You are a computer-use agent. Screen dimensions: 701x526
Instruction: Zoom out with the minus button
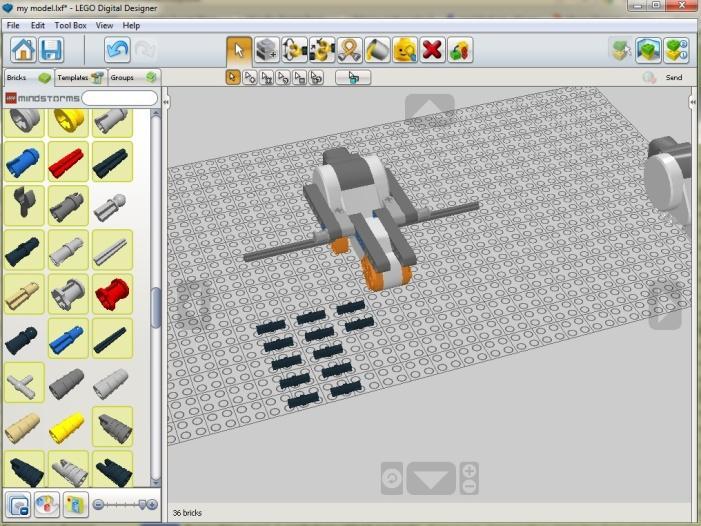(x=469, y=487)
